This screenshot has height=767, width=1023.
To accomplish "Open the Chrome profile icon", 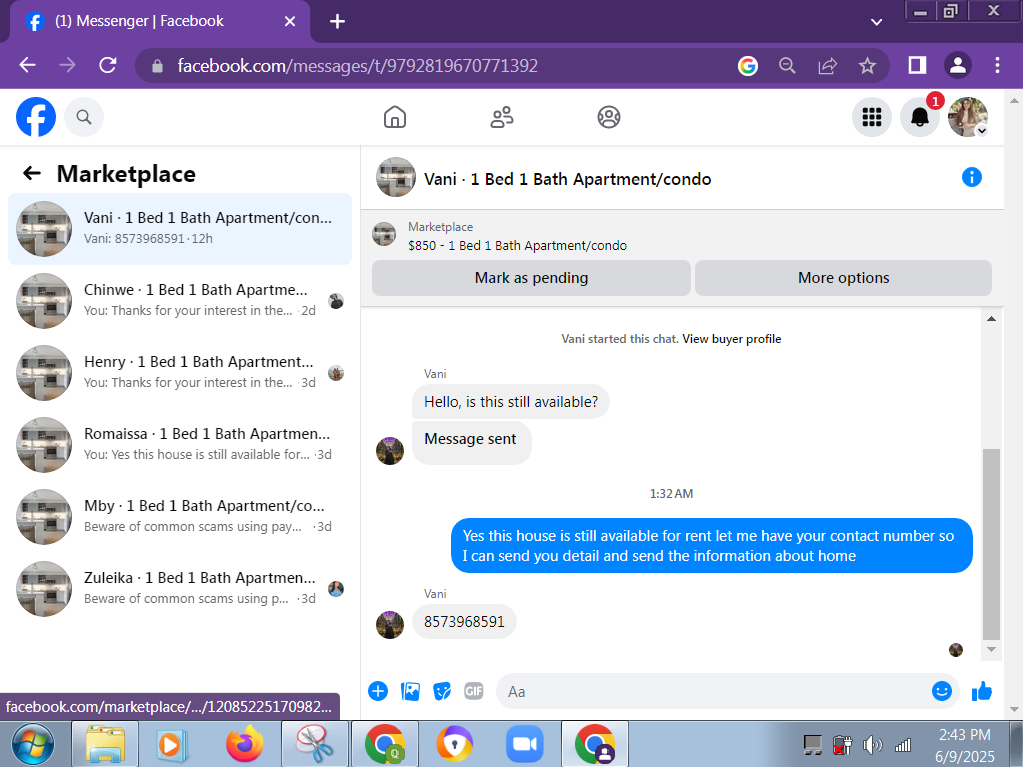I will pos(958,65).
